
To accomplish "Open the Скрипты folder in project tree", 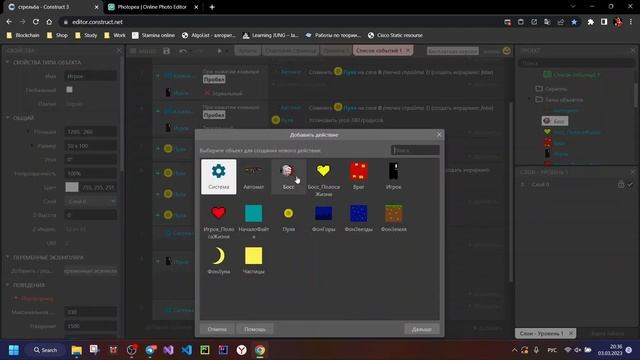I will pos(551,89).
